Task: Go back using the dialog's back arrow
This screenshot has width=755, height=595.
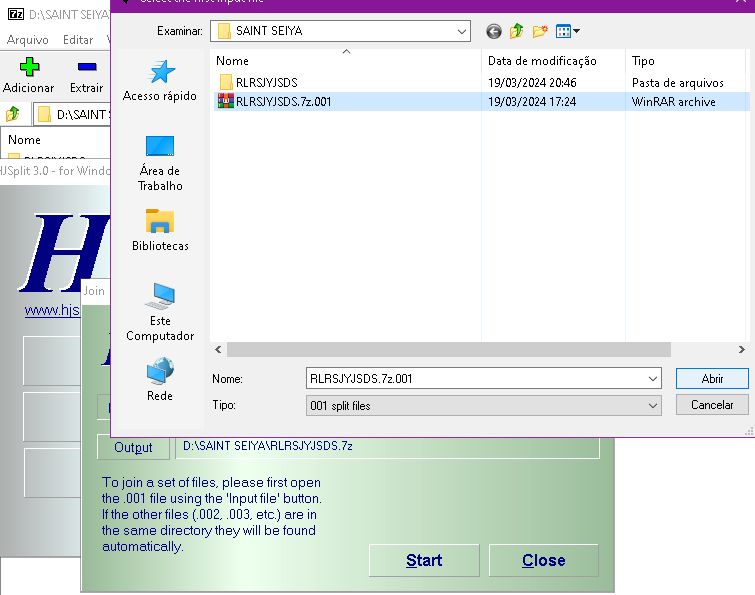Action: (494, 31)
